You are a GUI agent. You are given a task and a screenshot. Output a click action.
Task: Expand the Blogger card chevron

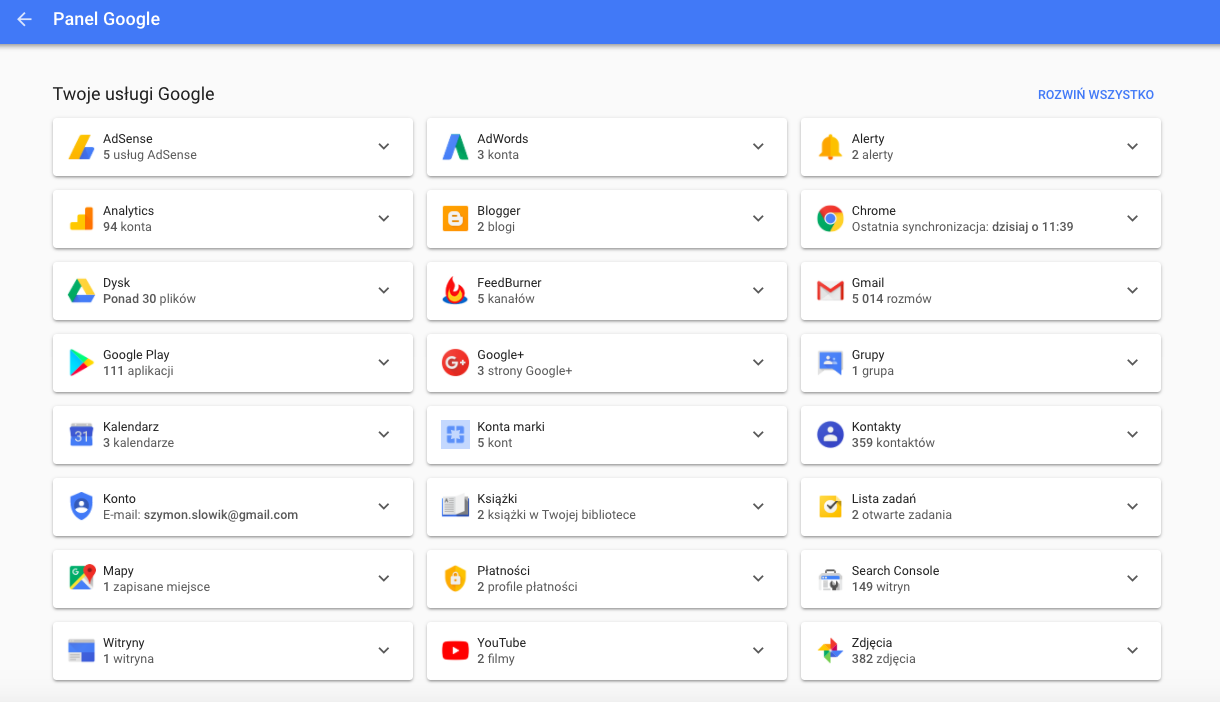[758, 219]
